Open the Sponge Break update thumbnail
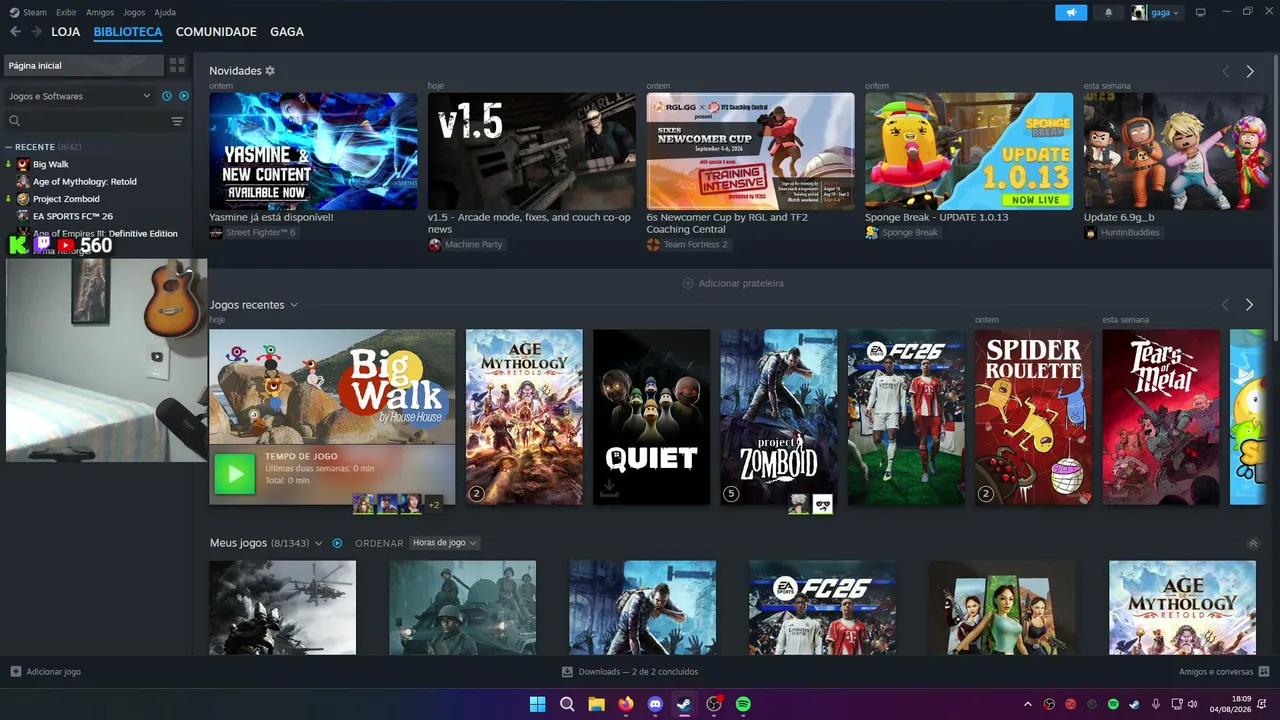 pyautogui.click(x=969, y=151)
